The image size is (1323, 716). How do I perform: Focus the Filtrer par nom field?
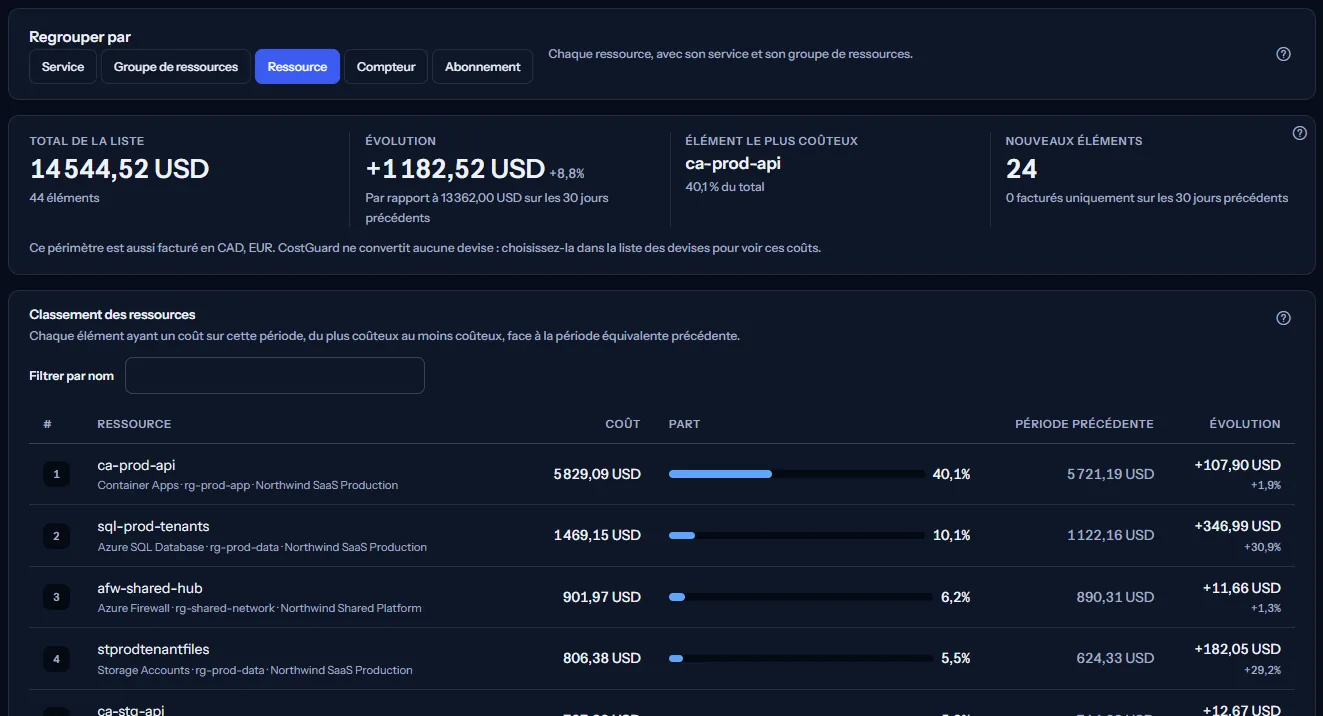click(275, 376)
